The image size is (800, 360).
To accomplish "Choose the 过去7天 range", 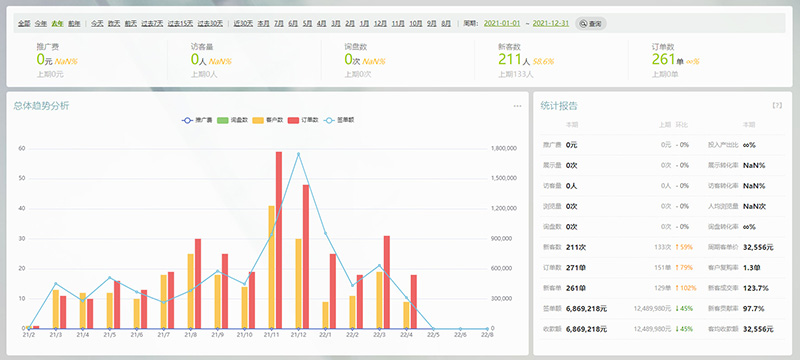I will coord(152,23).
